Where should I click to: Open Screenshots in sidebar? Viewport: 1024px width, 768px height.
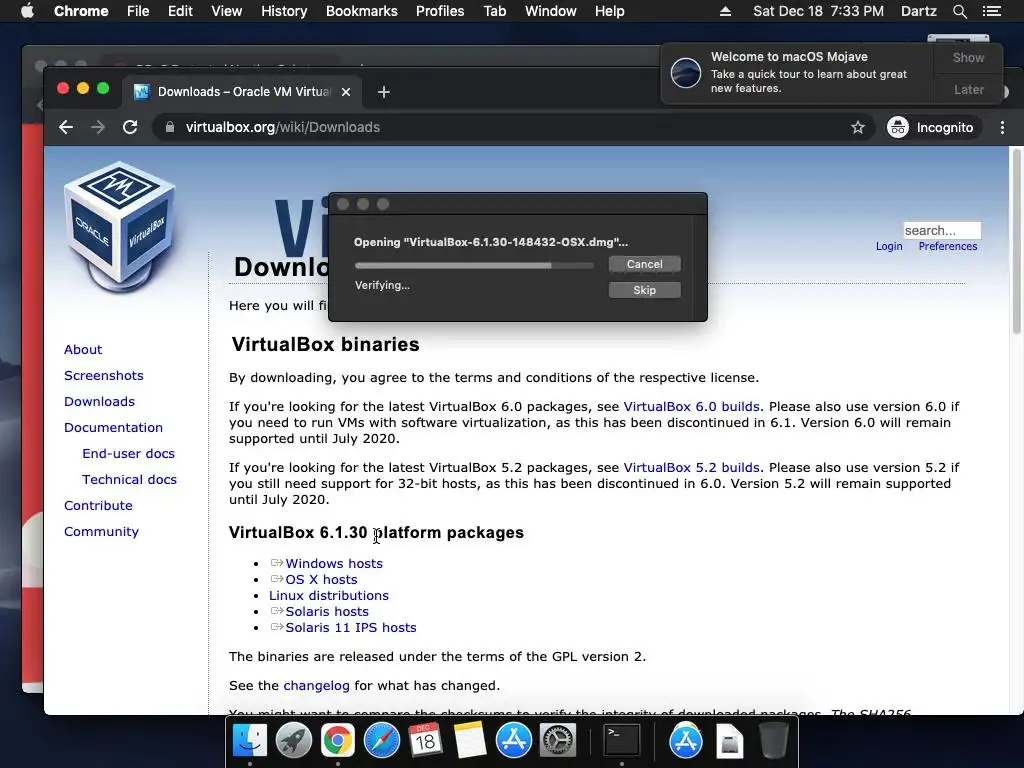(104, 376)
